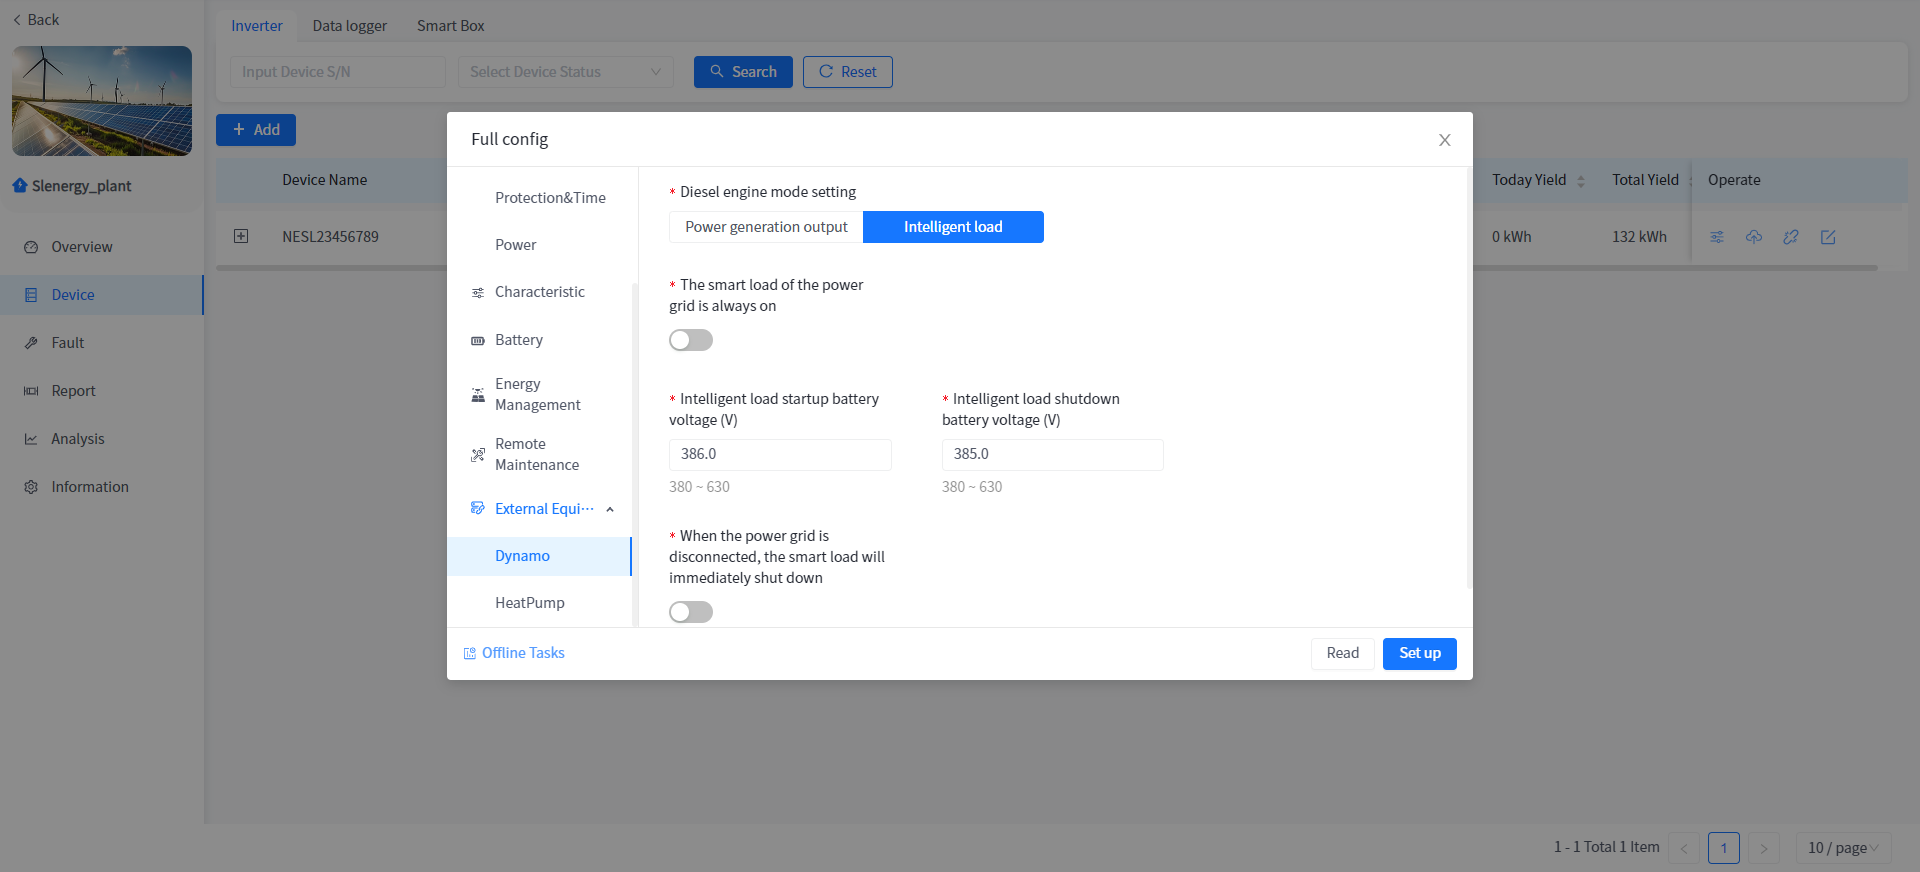Toggle smart load shutdown on grid disconnect

coord(691,612)
